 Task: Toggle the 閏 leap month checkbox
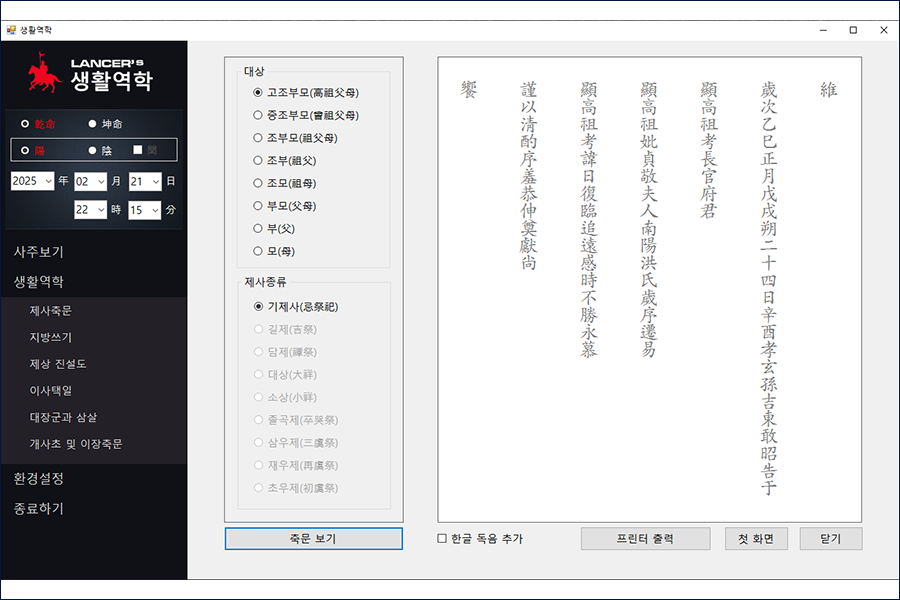pyautogui.click(x=139, y=150)
